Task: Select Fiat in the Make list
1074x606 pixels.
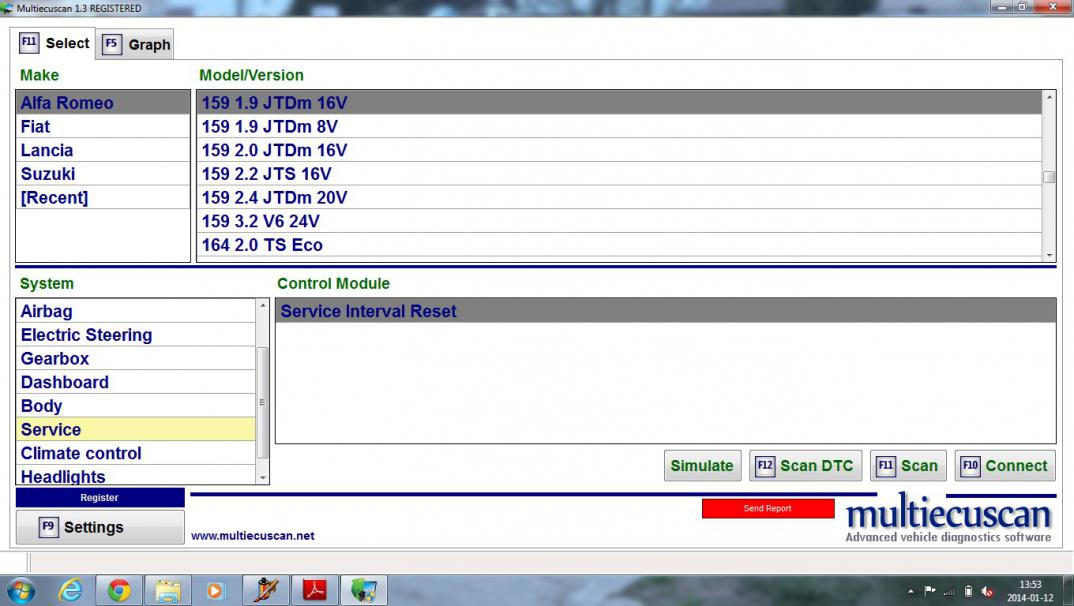Action: (x=103, y=127)
